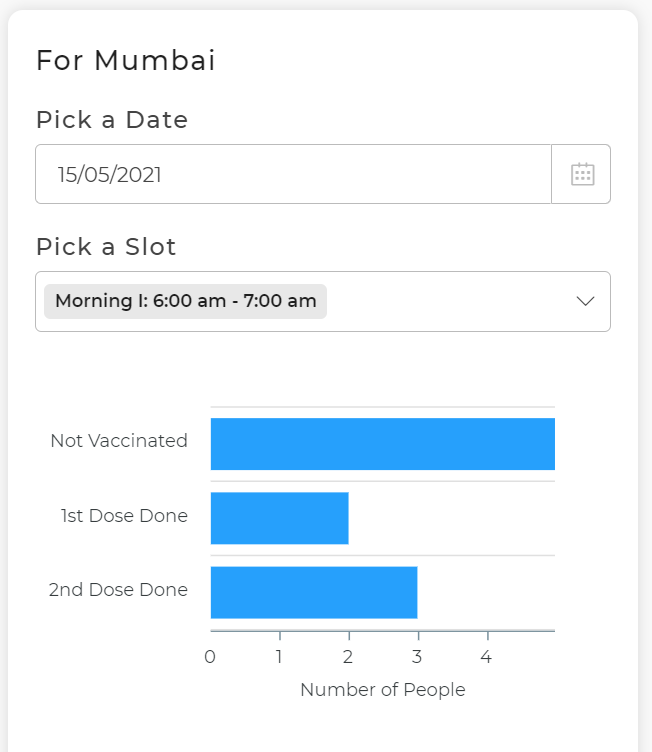This screenshot has height=752, width=652.
Task: Click the Pick a Date label
Action: coord(112,120)
